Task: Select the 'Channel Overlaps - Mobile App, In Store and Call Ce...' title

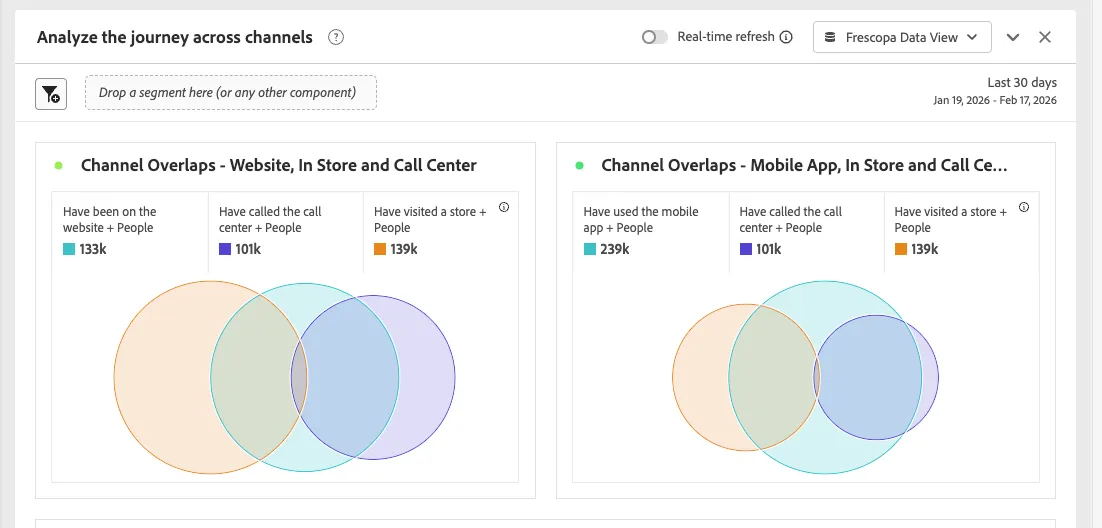Action: tap(805, 165)
